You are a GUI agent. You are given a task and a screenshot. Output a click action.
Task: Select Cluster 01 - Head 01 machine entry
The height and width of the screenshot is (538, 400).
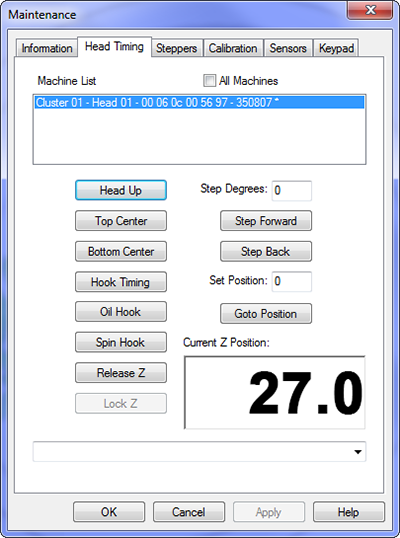click(x=199, y=102)
